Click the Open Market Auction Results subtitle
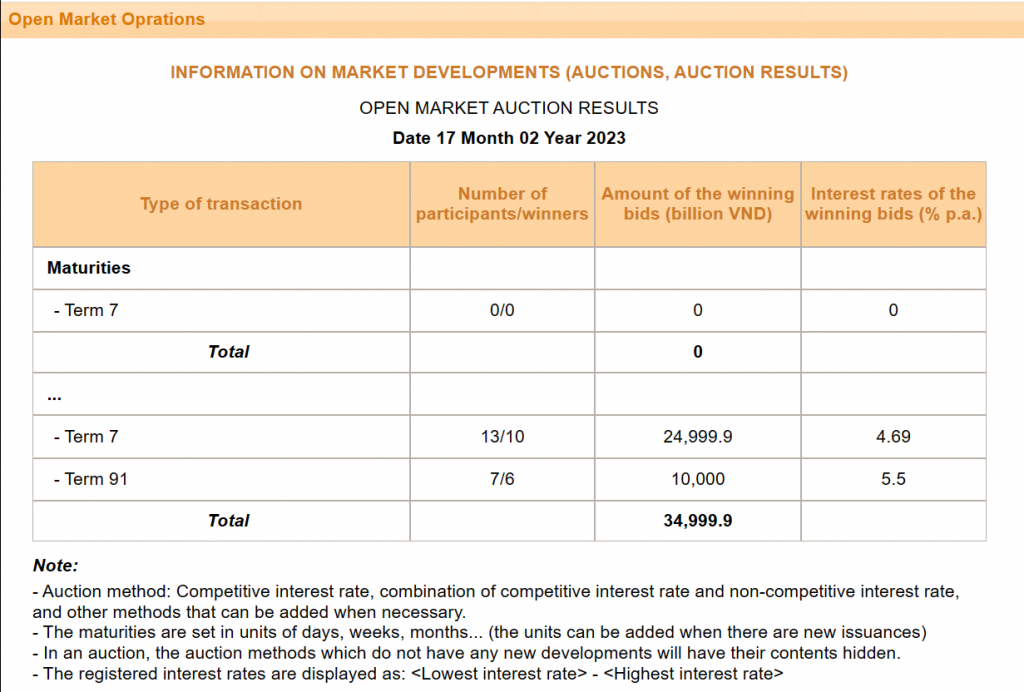1024x692 pixels. tap(509, 108)
